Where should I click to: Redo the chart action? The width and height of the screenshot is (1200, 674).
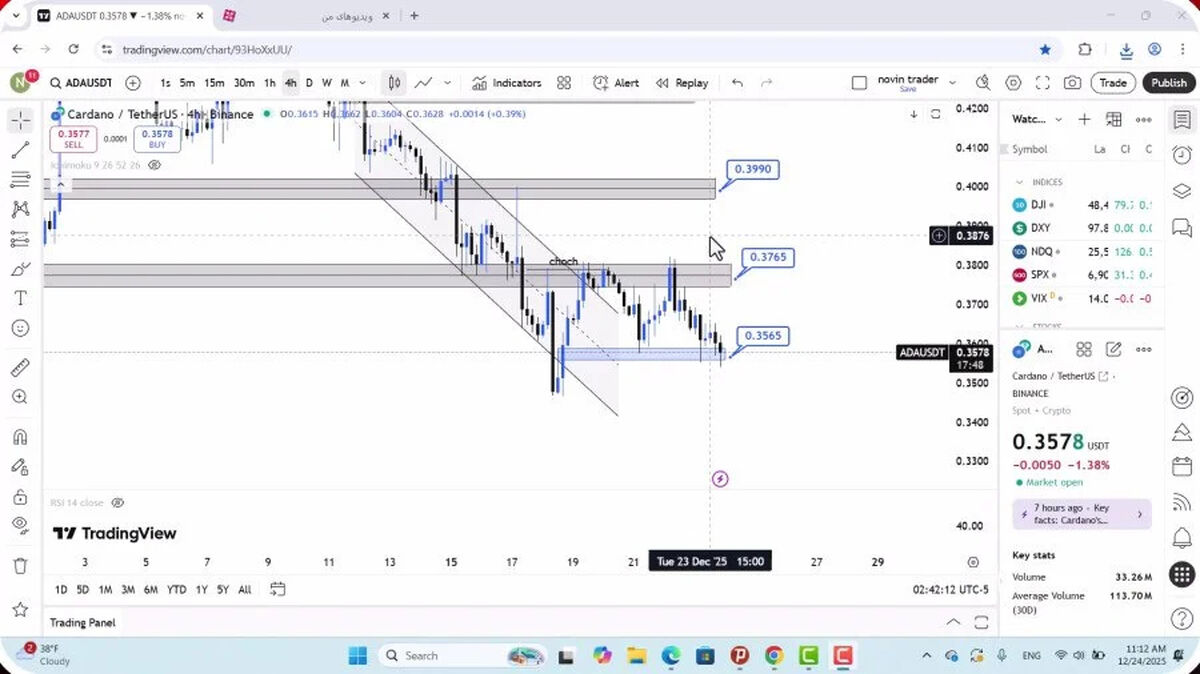[x=767, y=83]
